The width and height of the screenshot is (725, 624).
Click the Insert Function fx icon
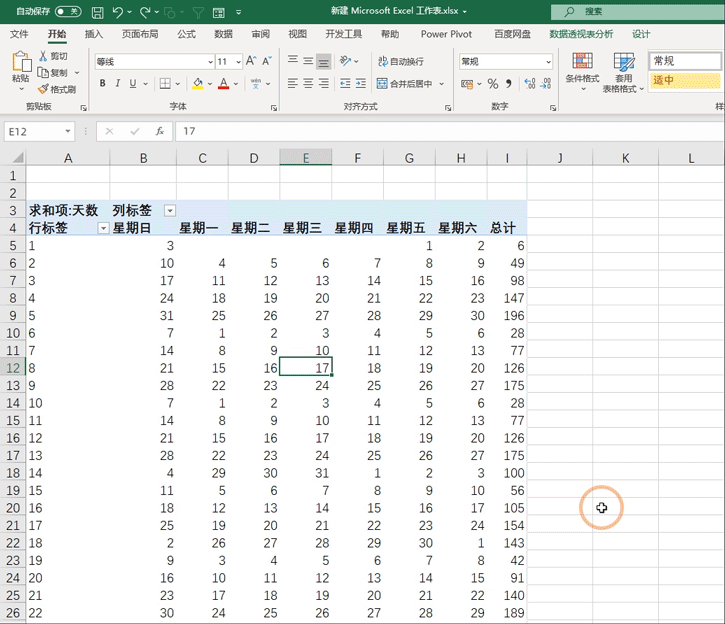click(160, 132)
